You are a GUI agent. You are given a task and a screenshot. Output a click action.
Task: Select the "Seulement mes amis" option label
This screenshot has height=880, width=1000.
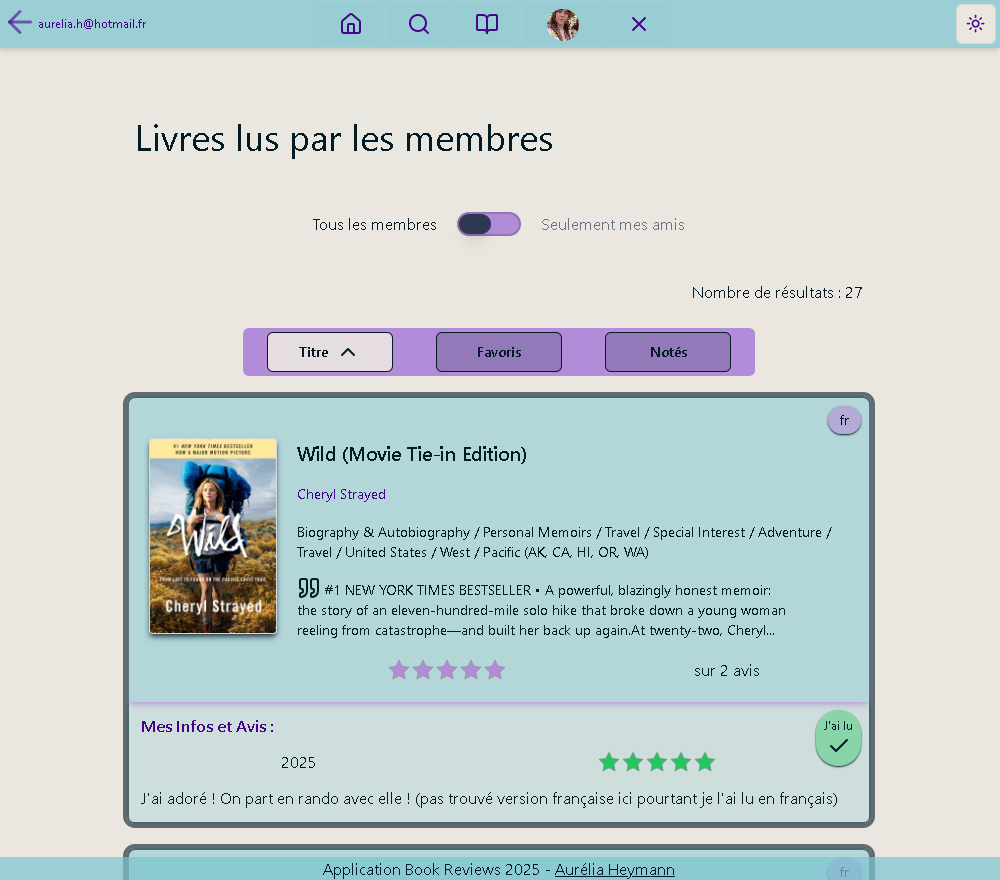[x=612, y=225]
